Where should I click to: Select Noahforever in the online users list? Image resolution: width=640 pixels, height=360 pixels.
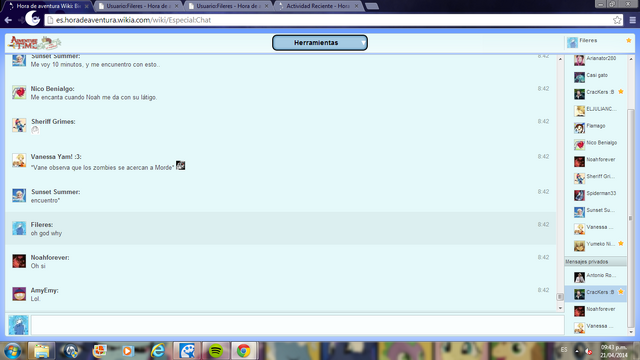(x=596, y=160)
